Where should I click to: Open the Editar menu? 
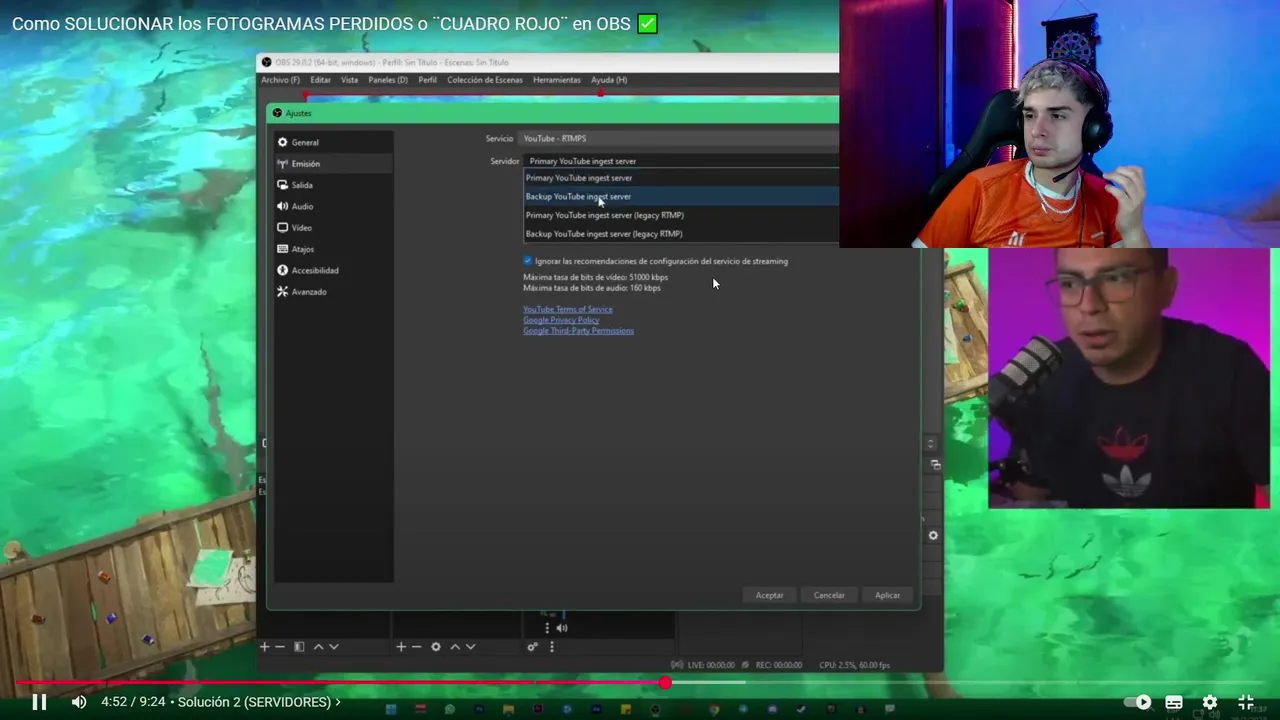(320, 80)
